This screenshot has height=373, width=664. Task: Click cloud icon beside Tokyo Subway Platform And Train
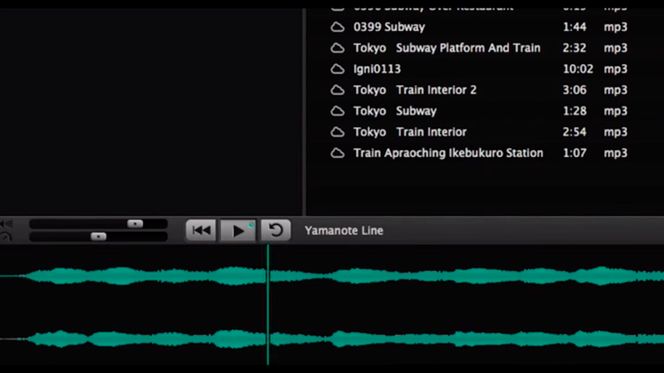coord(338,48)
